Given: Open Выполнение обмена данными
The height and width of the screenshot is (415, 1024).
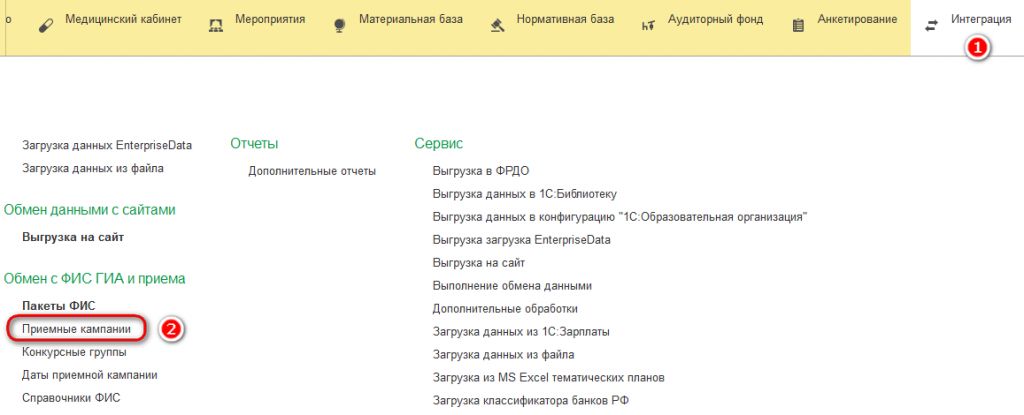Looking at the screenshot, I should (513, 286).
